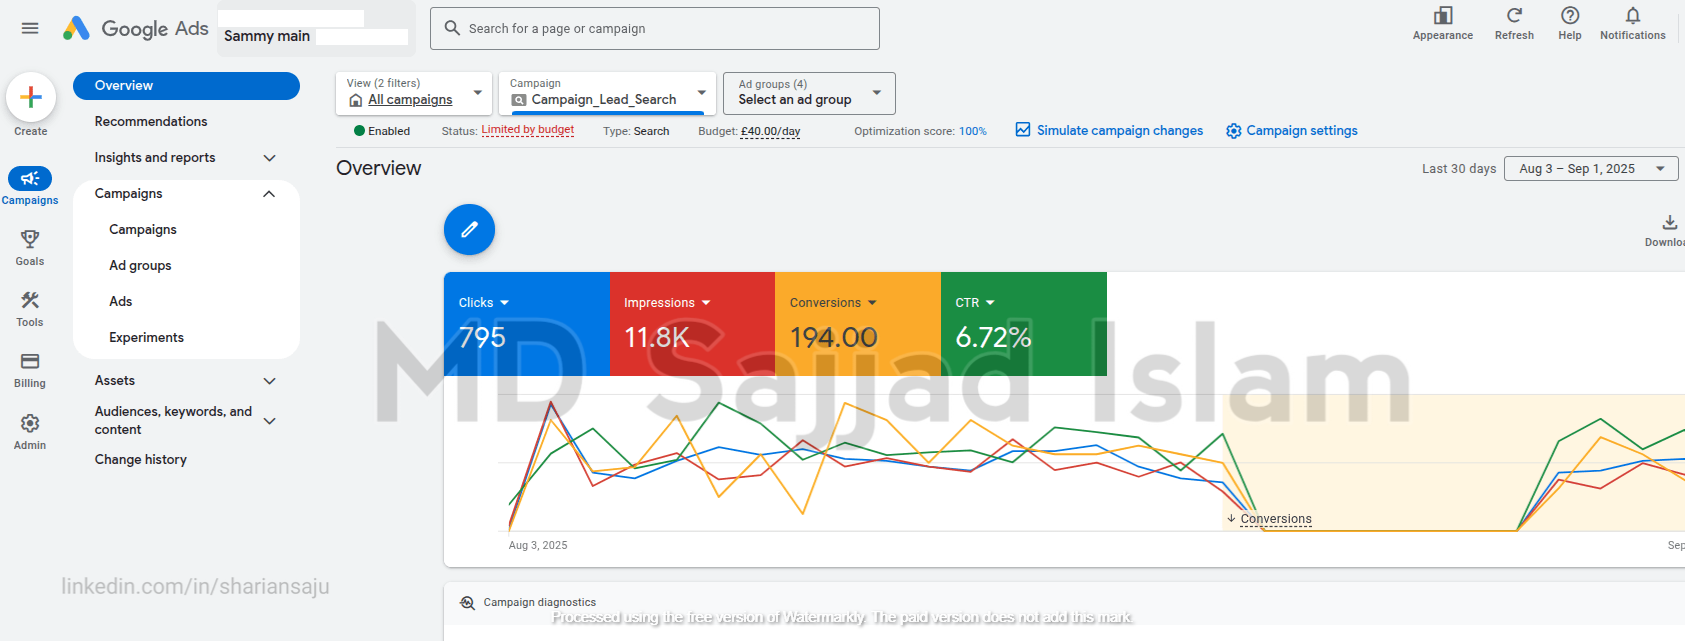Image resolution: width=1685 pixels, height=641 pixels.
Task: Click the Last 30 days label
Action: pyautogui.click(x=1459, y=169)
